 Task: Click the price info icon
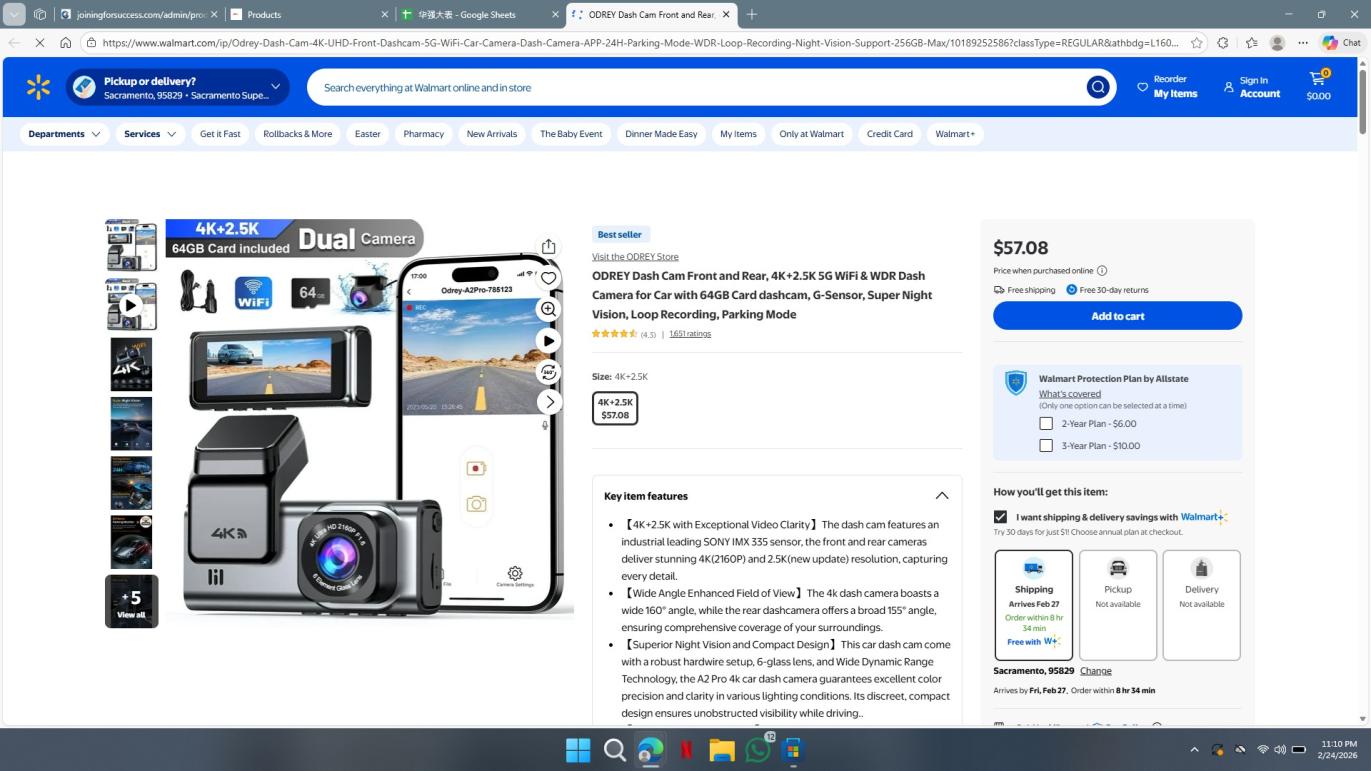pos(1102,271)
